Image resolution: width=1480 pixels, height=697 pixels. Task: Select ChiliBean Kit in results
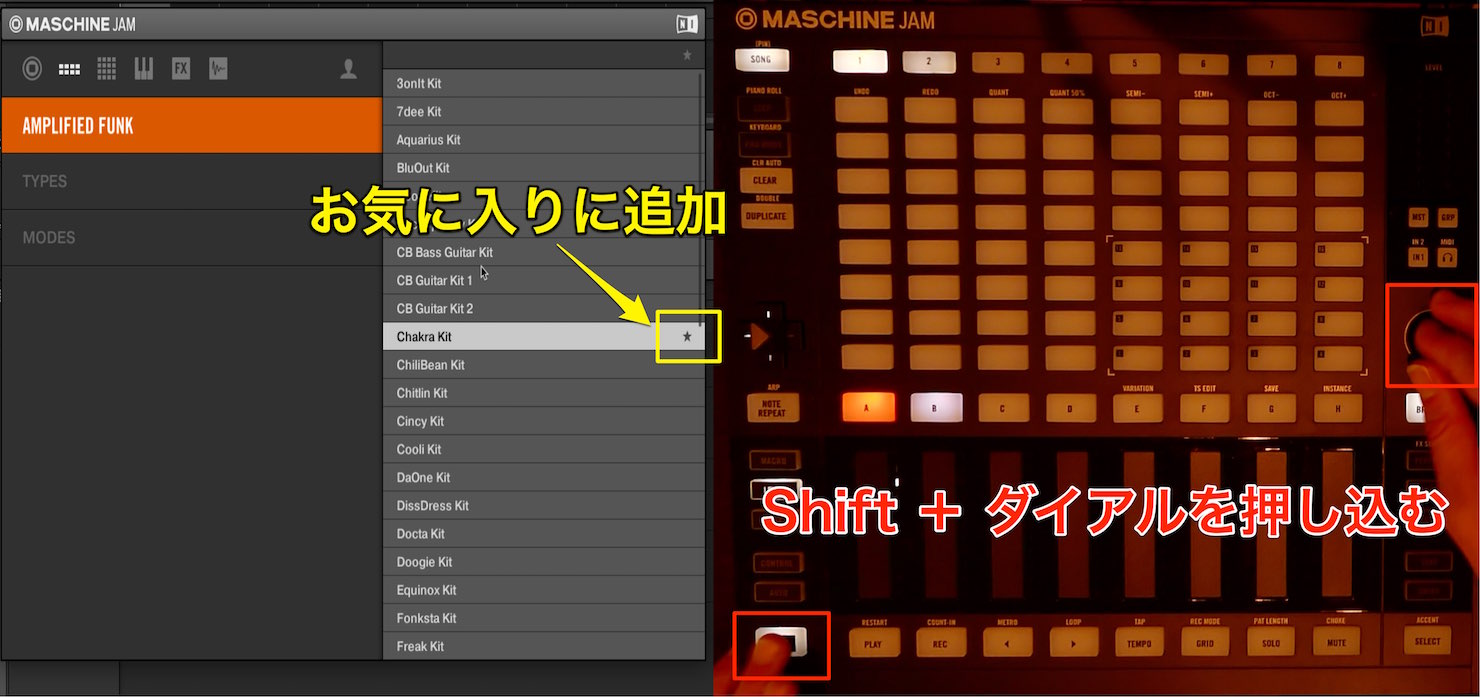pyautogui.click(x=543, y=365)
